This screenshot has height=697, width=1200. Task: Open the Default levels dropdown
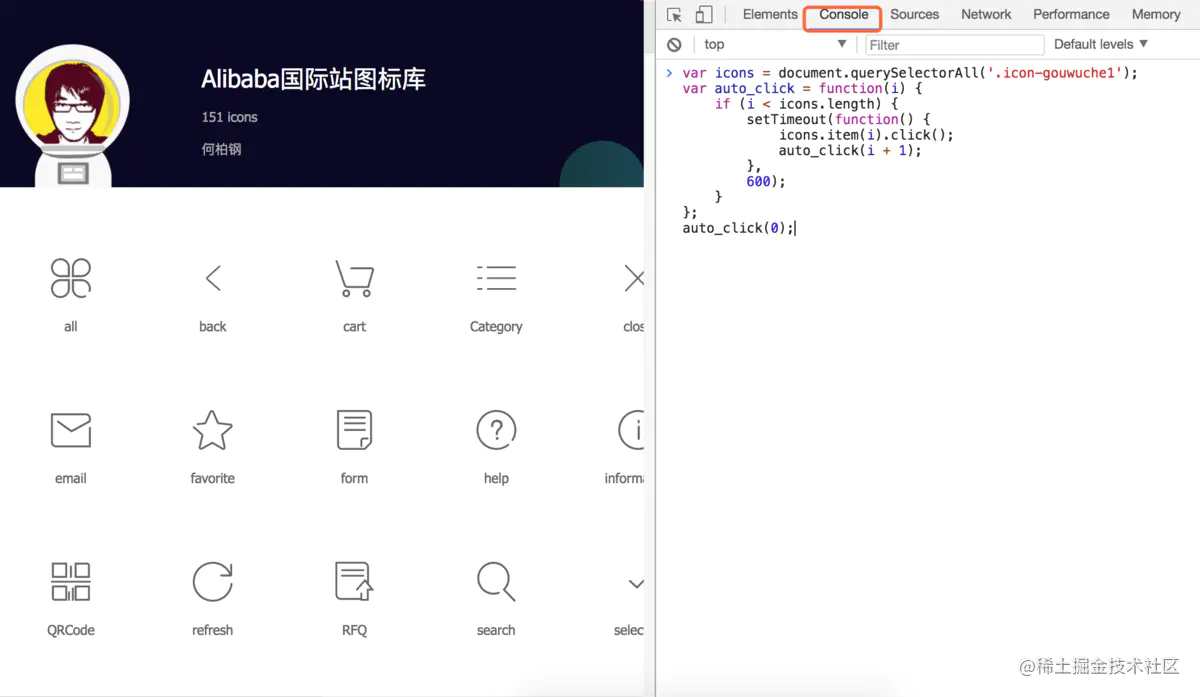pyautogui.click(x=1100, y=44)
